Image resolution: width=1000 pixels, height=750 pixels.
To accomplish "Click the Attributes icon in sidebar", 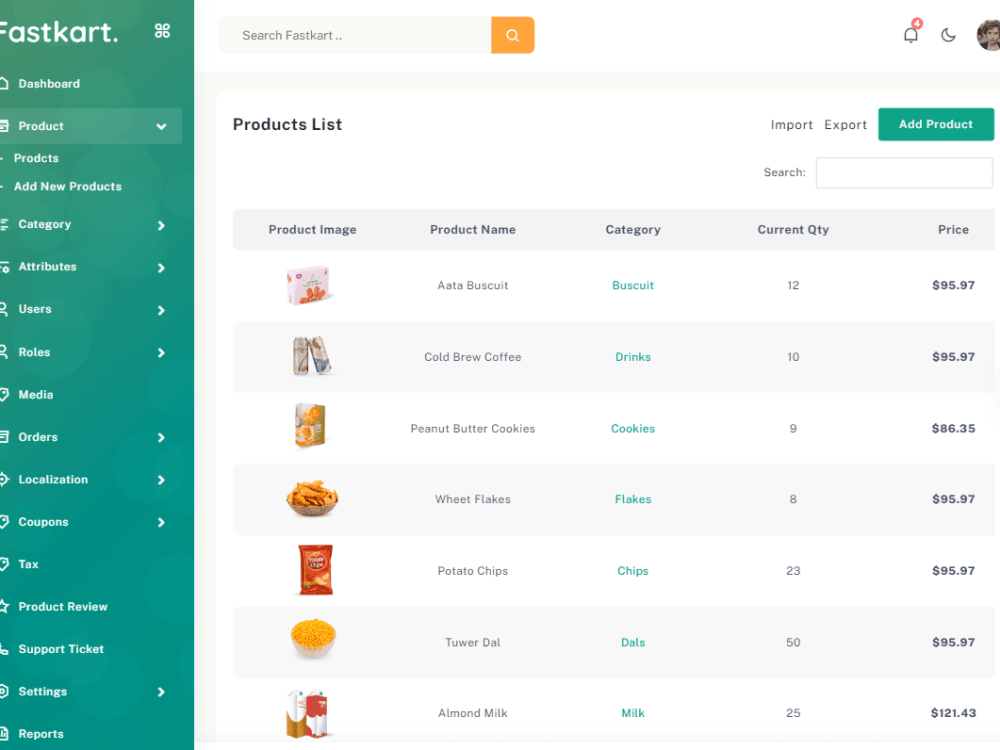I will point(4,267).
